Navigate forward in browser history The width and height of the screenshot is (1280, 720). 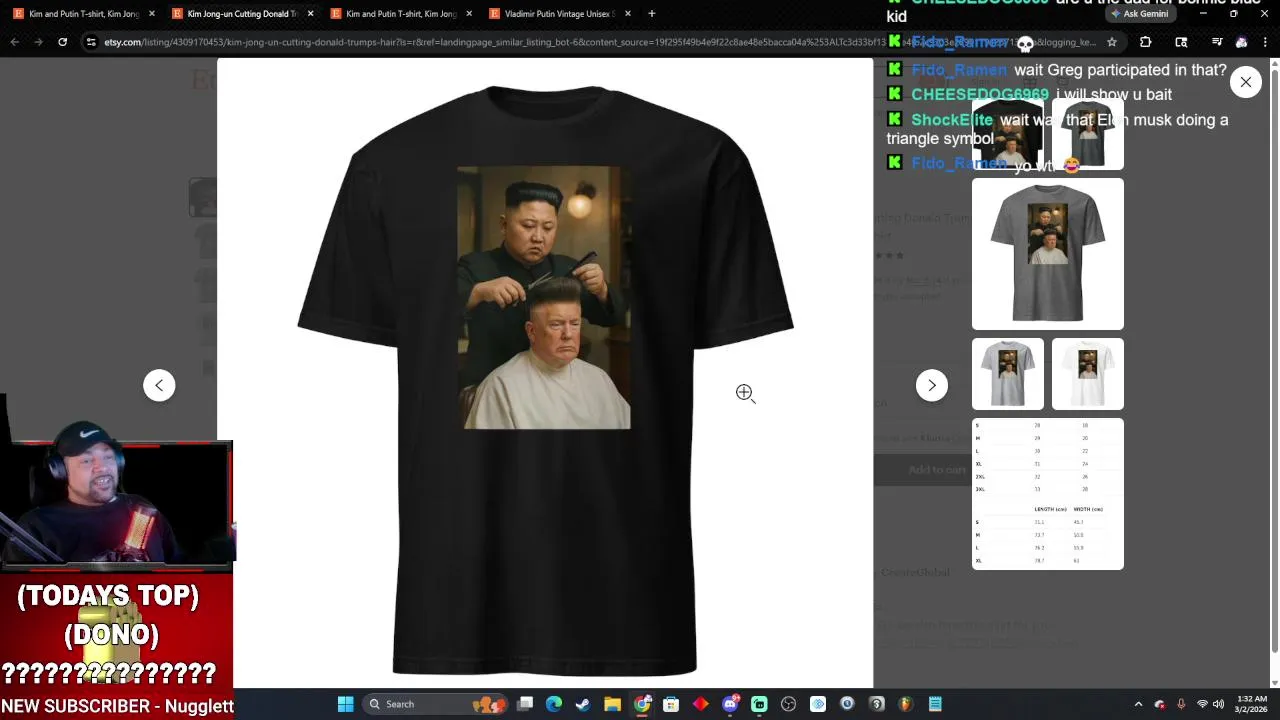point(38,42)
